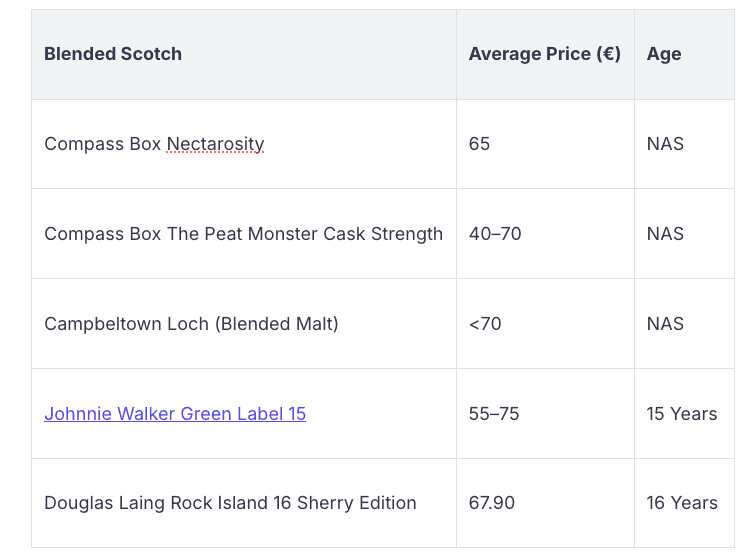Click the red-underlined word Nectarosity
This screenshot has height=558, width=752.
coord(215,144)
